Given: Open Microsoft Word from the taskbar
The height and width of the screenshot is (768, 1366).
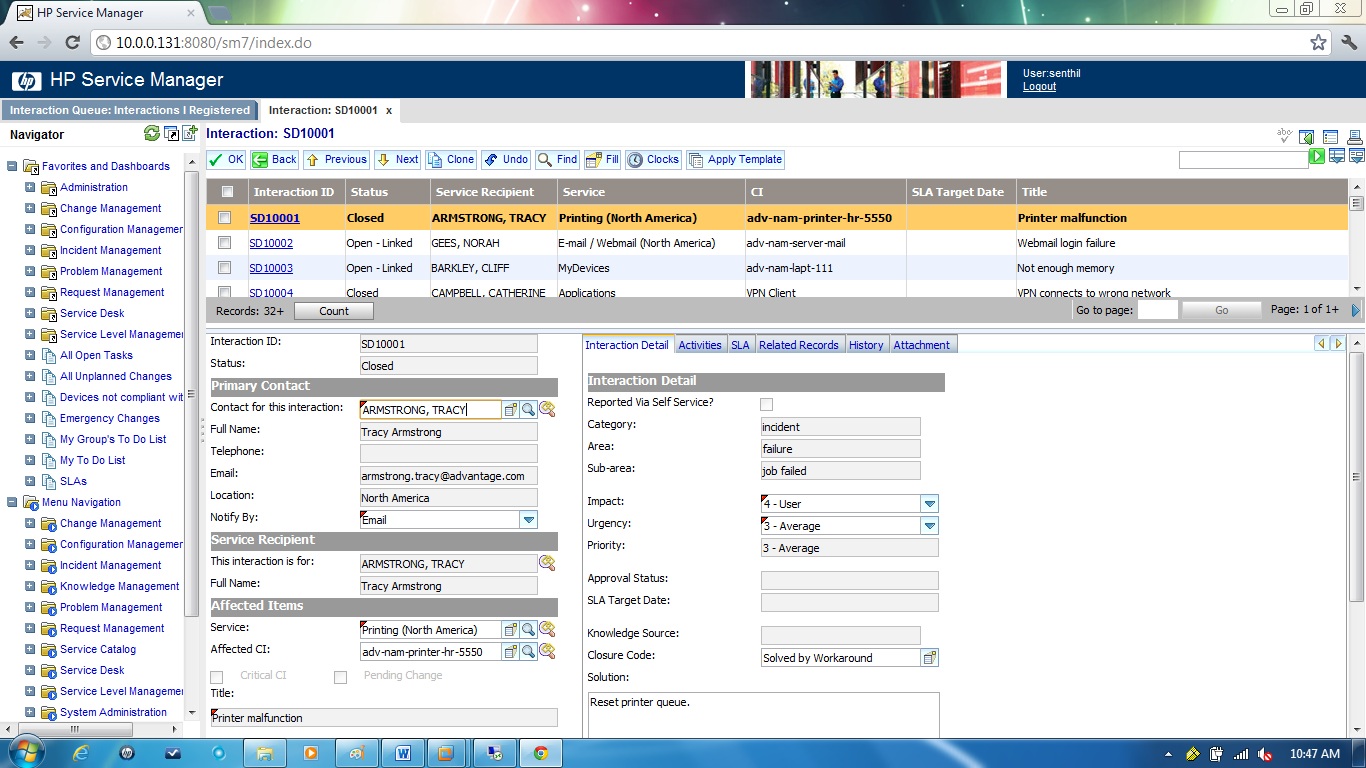Looking at the screenshot, I should [x=403, y=753].
